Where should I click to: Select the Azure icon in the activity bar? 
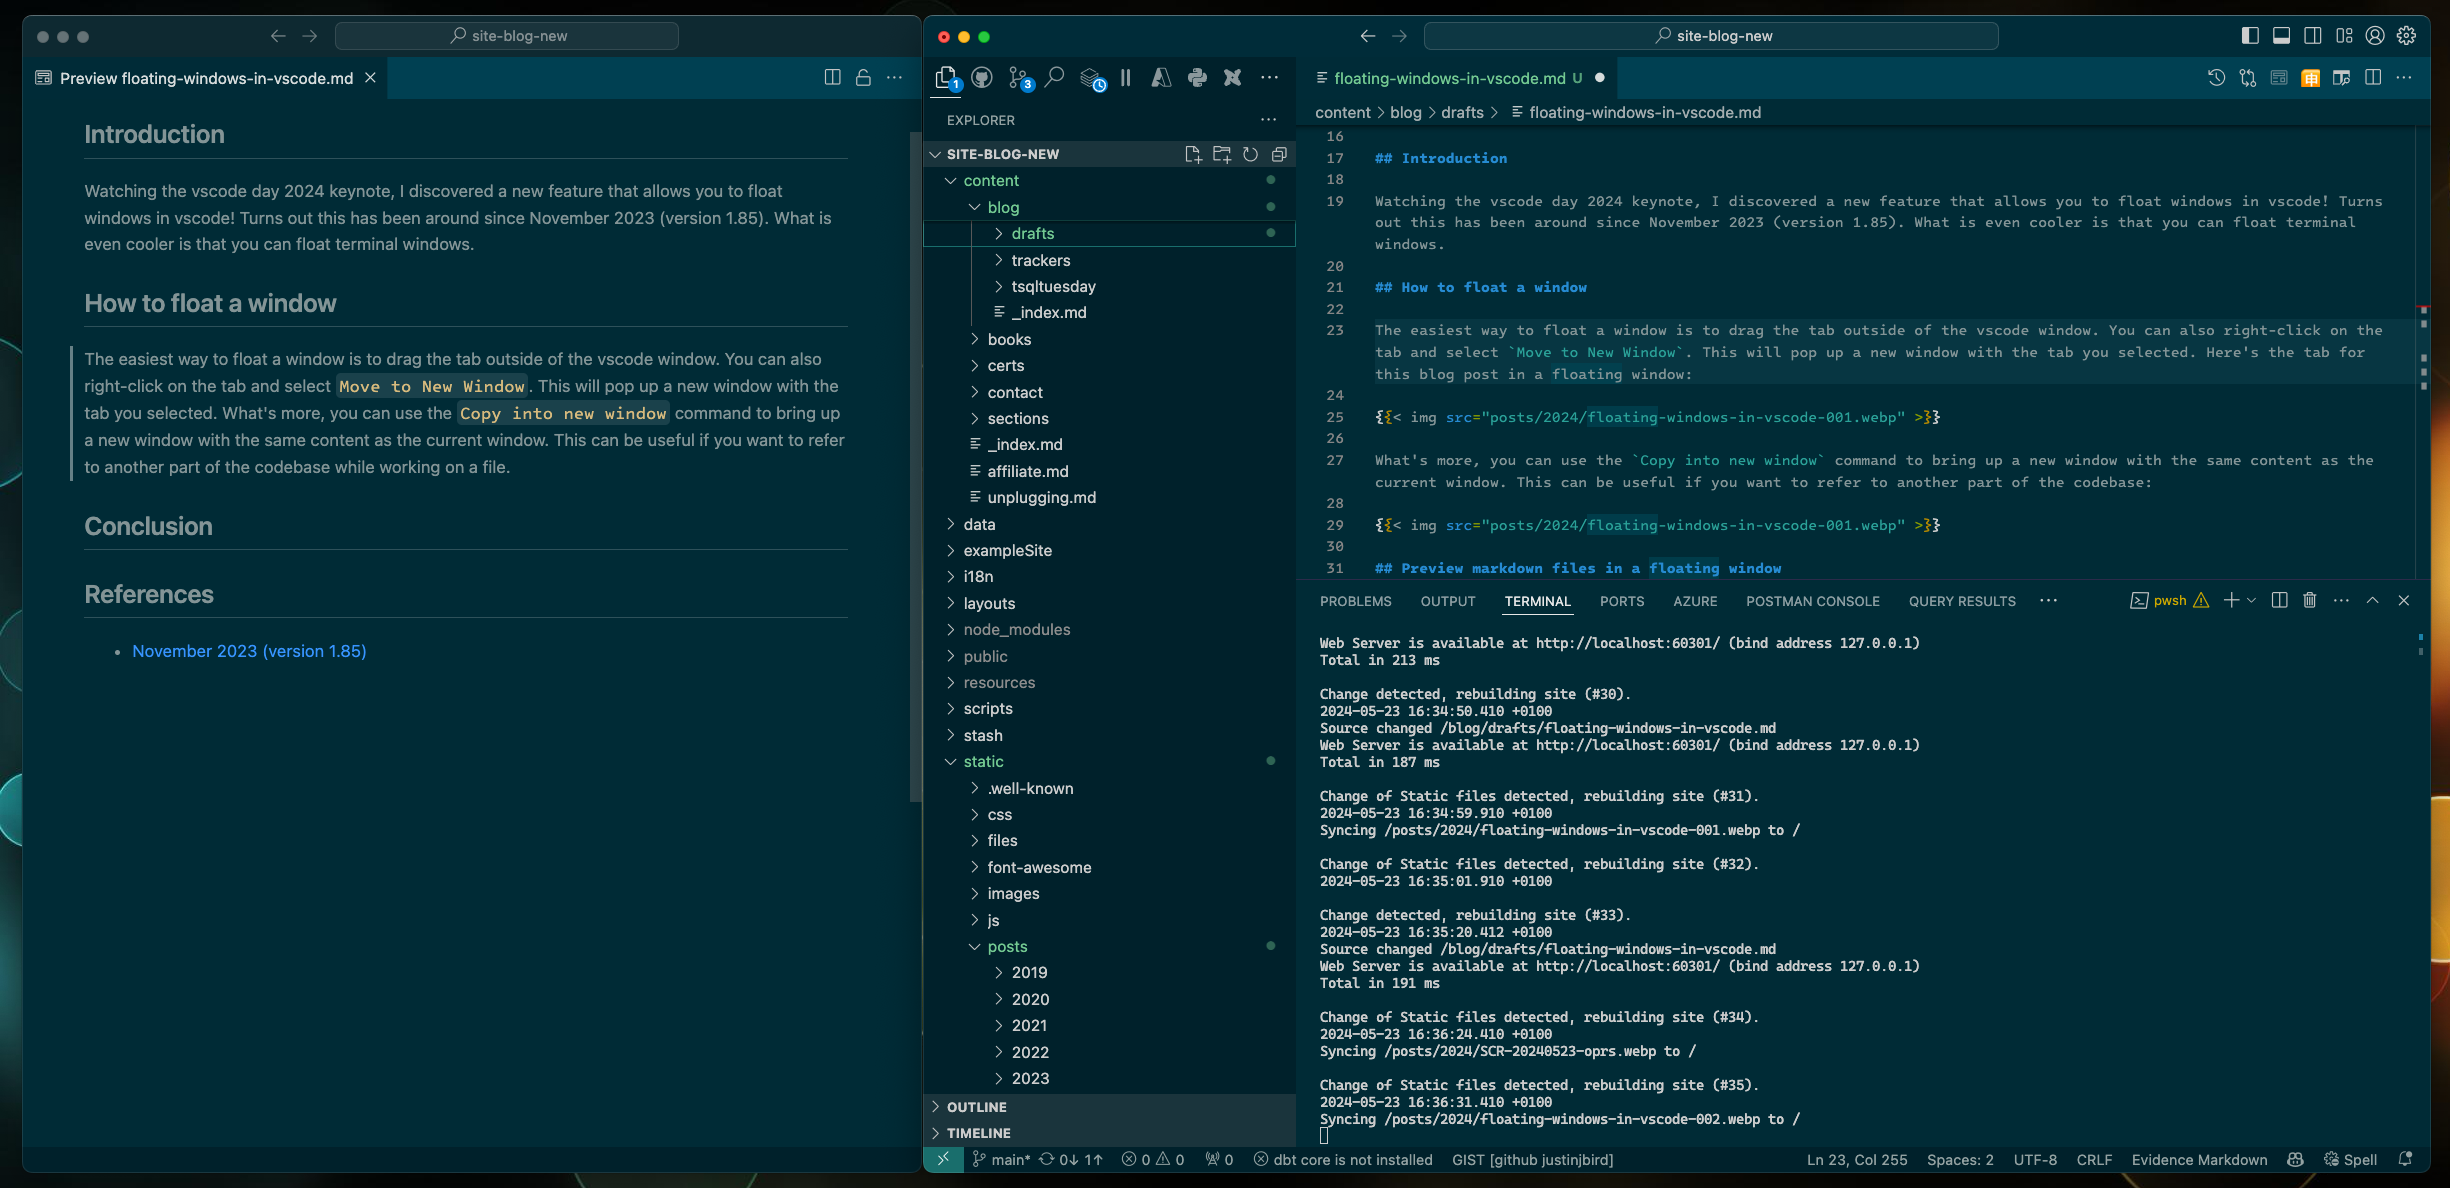(1161, 77)
